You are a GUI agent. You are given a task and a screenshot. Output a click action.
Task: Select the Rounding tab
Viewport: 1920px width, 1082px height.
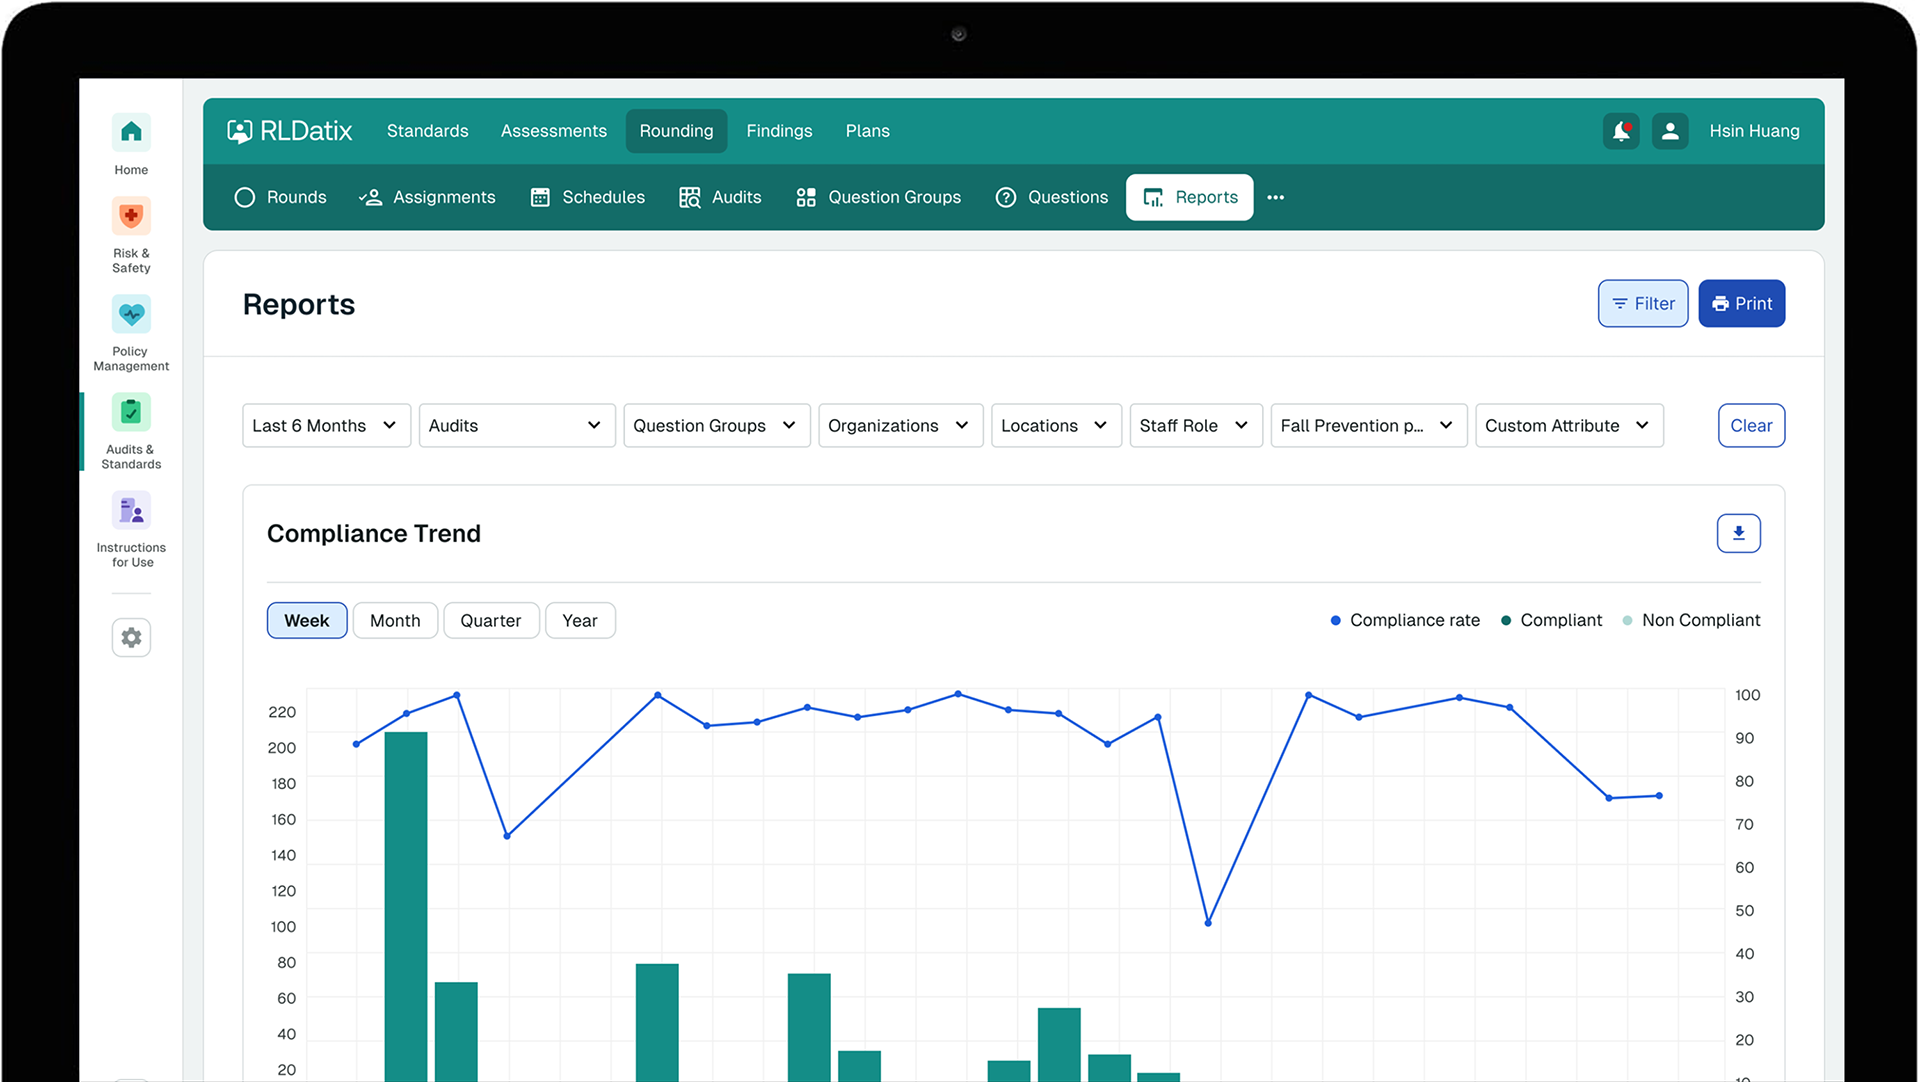(677, 131)
